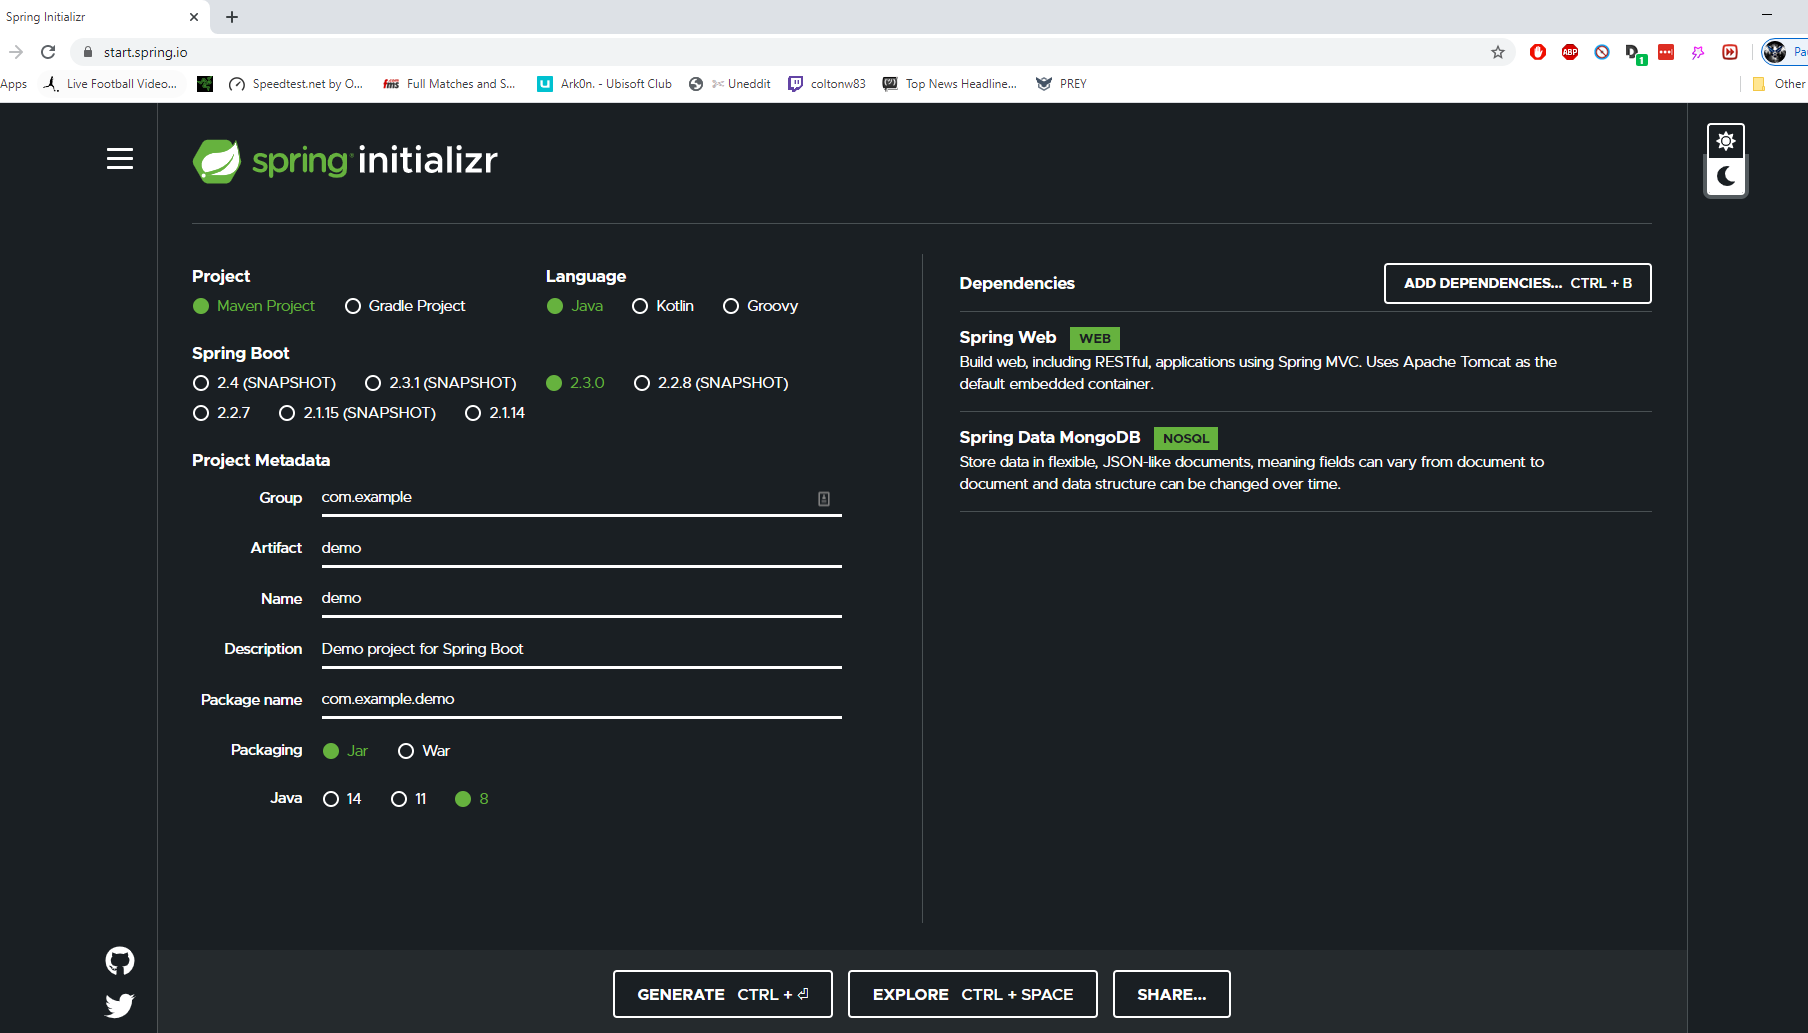Click the Package name input field
Viewport: 1808px width, 1033px height.
[581, 699]
